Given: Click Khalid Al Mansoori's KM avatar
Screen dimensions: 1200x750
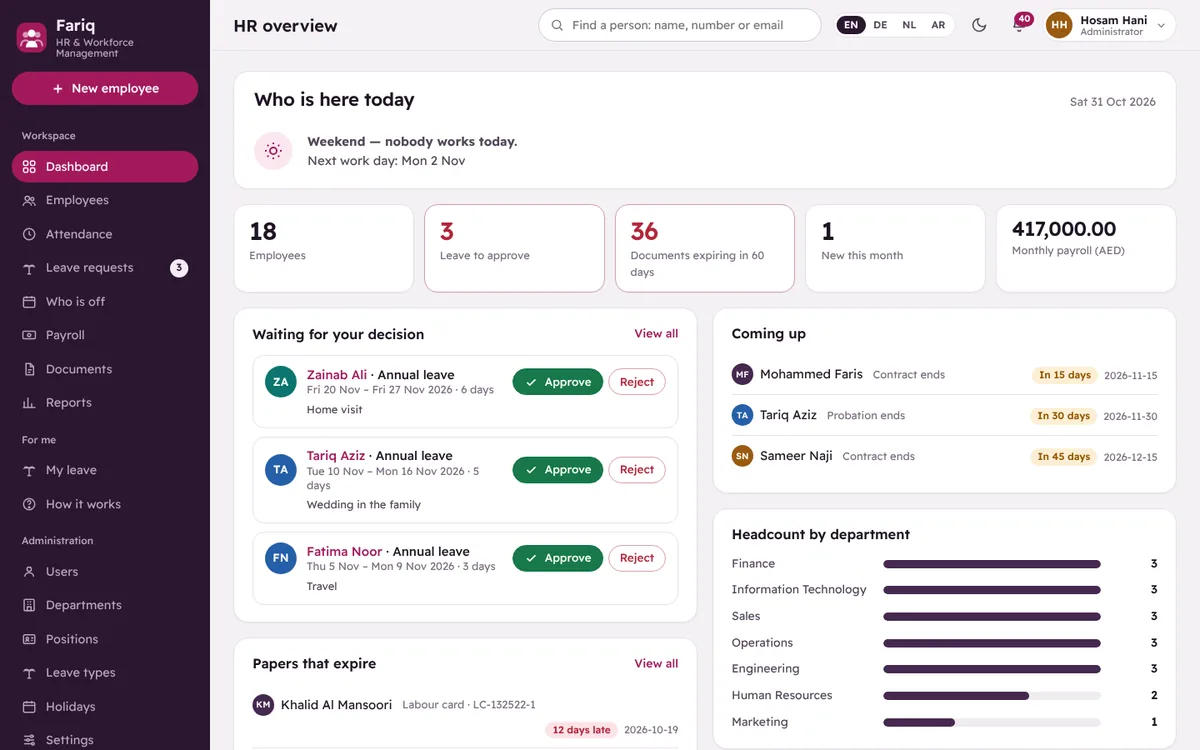Looking at the screenshot, I should click(x=263, y=705).
